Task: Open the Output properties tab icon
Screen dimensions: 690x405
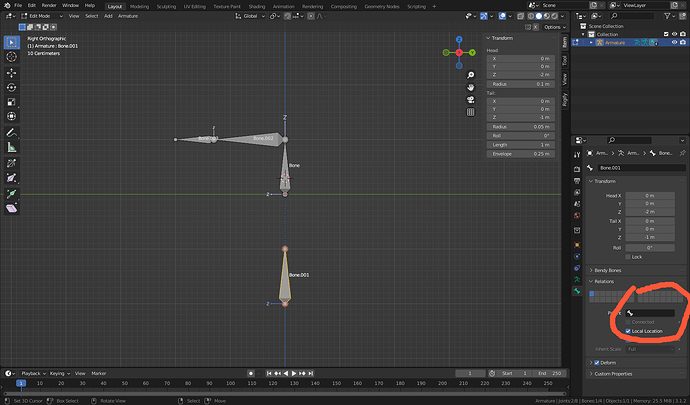Action: coord(577,181)
